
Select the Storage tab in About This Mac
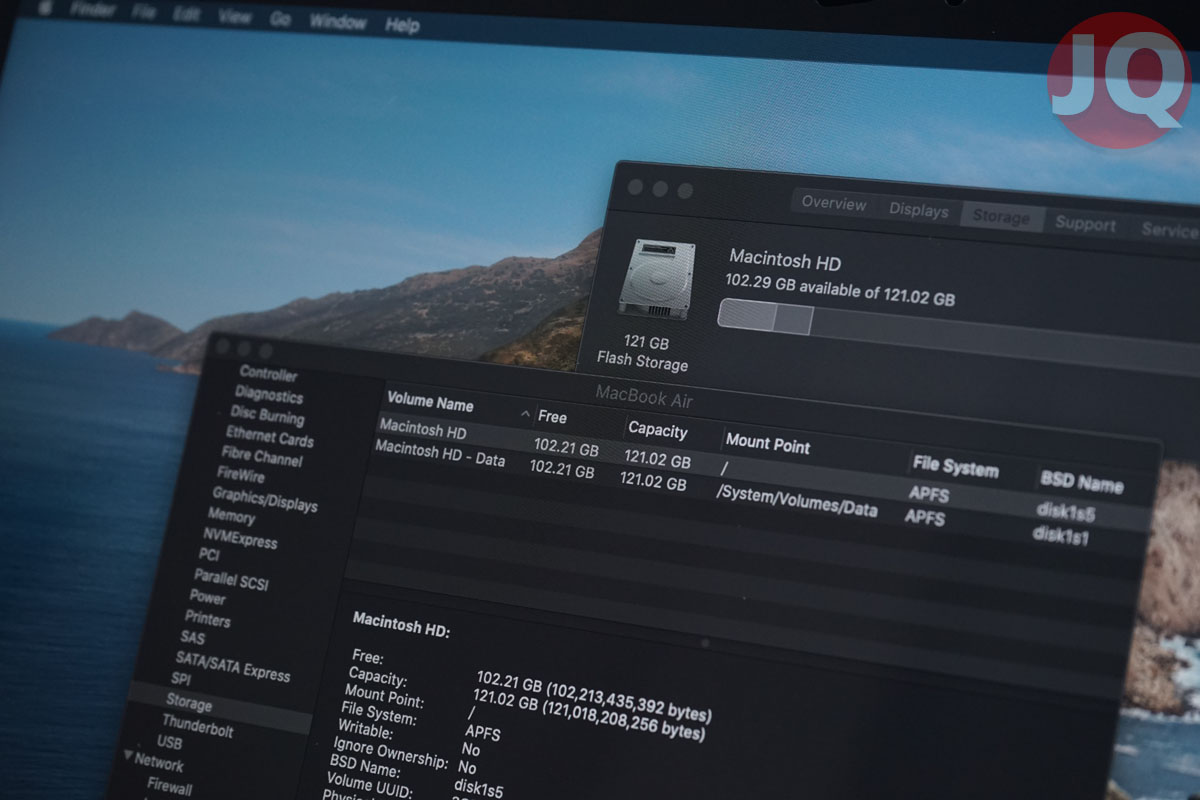click(1001, 216)
